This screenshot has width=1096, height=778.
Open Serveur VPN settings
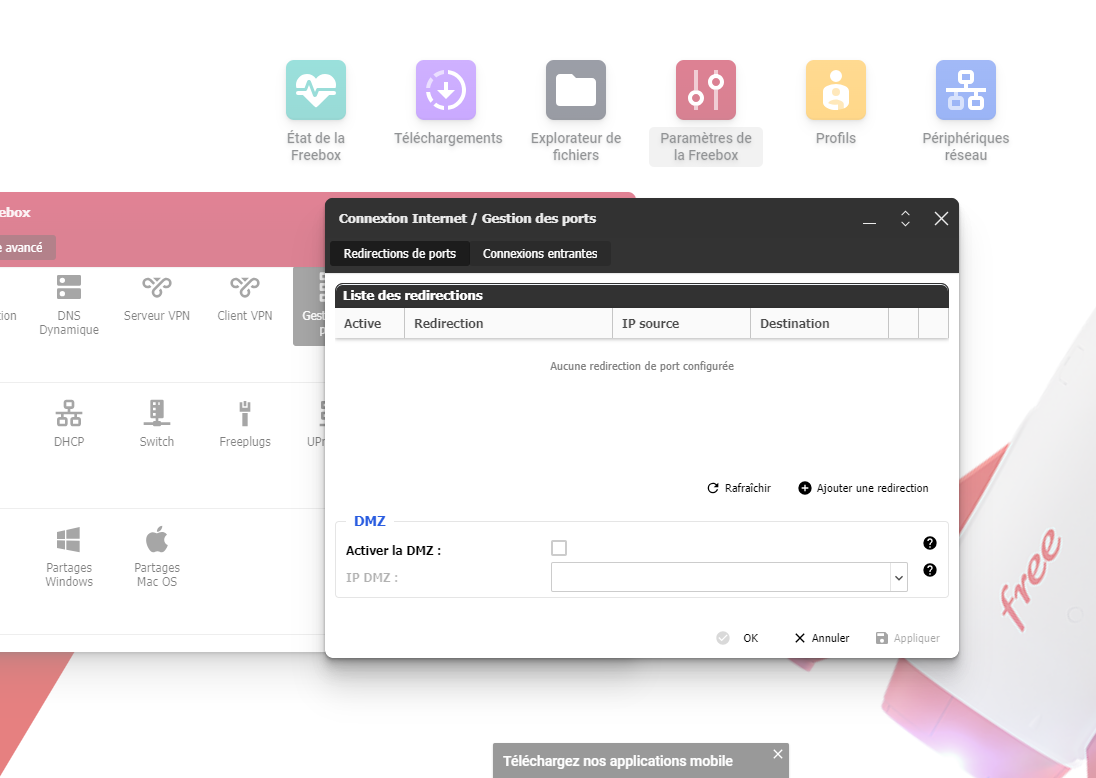pos(157,298)
